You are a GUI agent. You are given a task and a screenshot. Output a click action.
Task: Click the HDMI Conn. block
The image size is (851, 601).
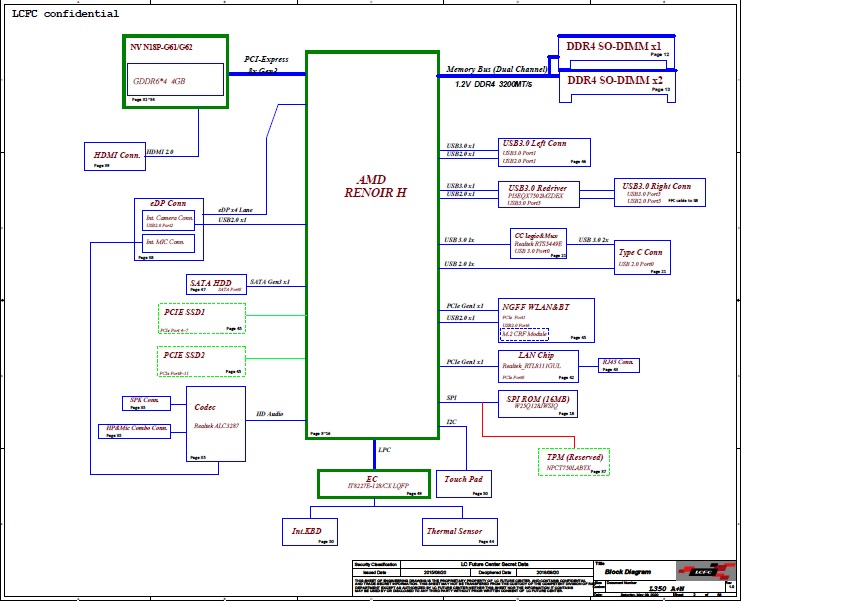(x=115, y=156)
